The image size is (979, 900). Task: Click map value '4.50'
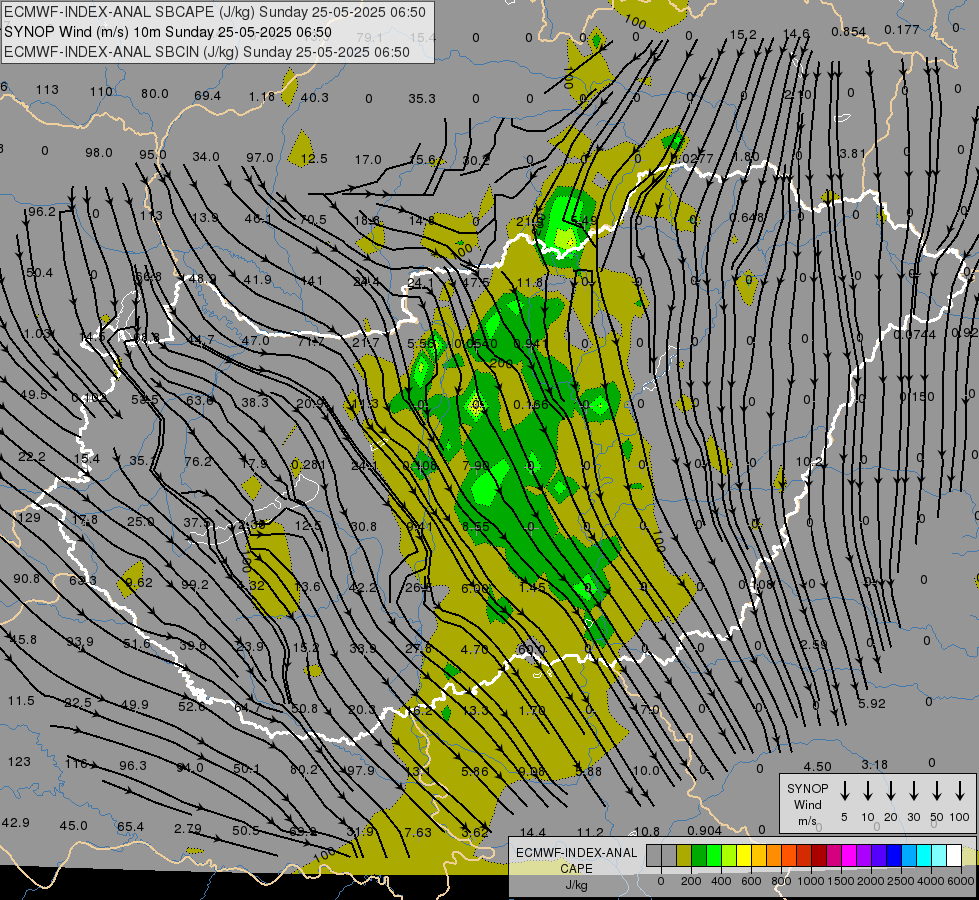(x=817, y=766)
